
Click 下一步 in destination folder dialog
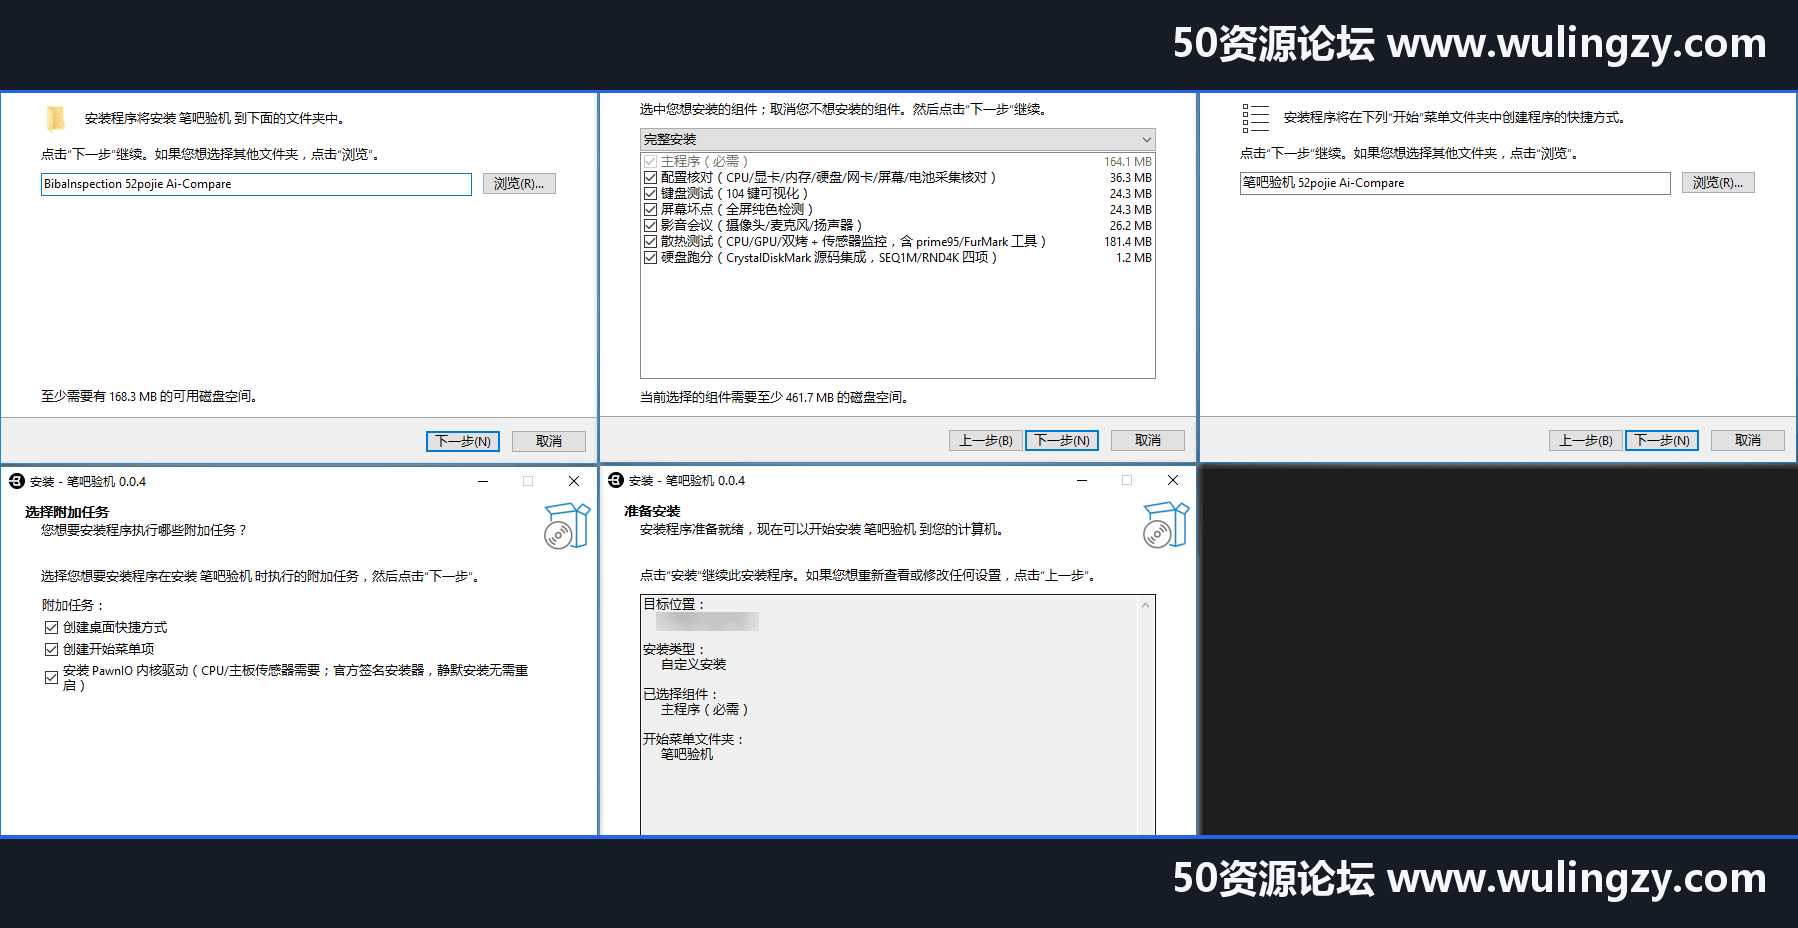coord(463,441)
